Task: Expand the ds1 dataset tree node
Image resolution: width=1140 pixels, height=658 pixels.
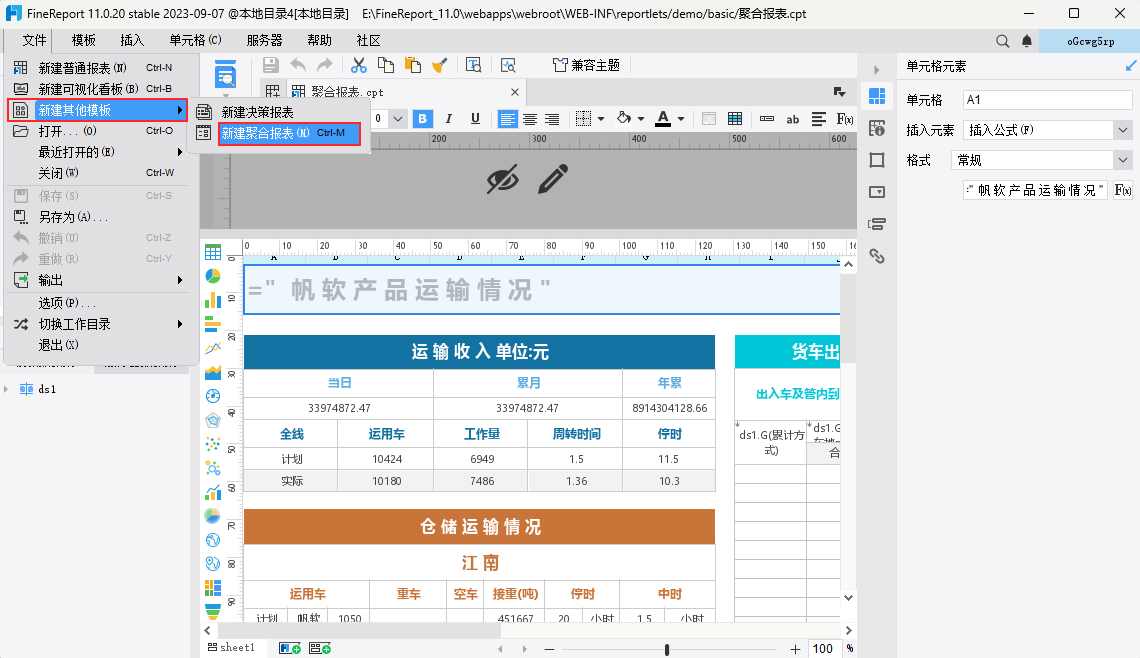Action: point(9,389)
